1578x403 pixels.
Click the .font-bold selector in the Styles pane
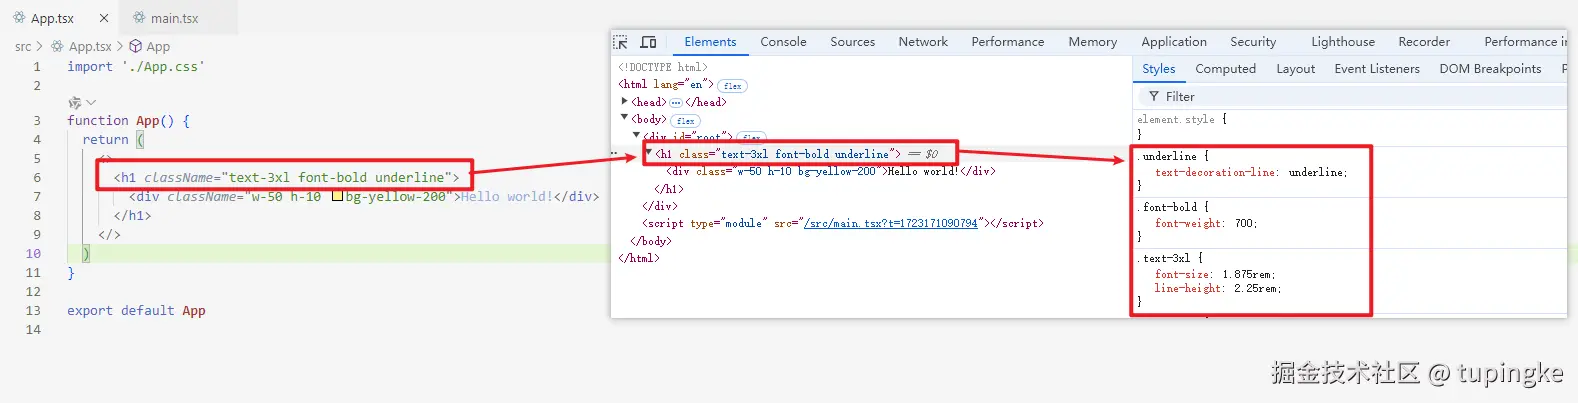click(x=1169, y=207)
